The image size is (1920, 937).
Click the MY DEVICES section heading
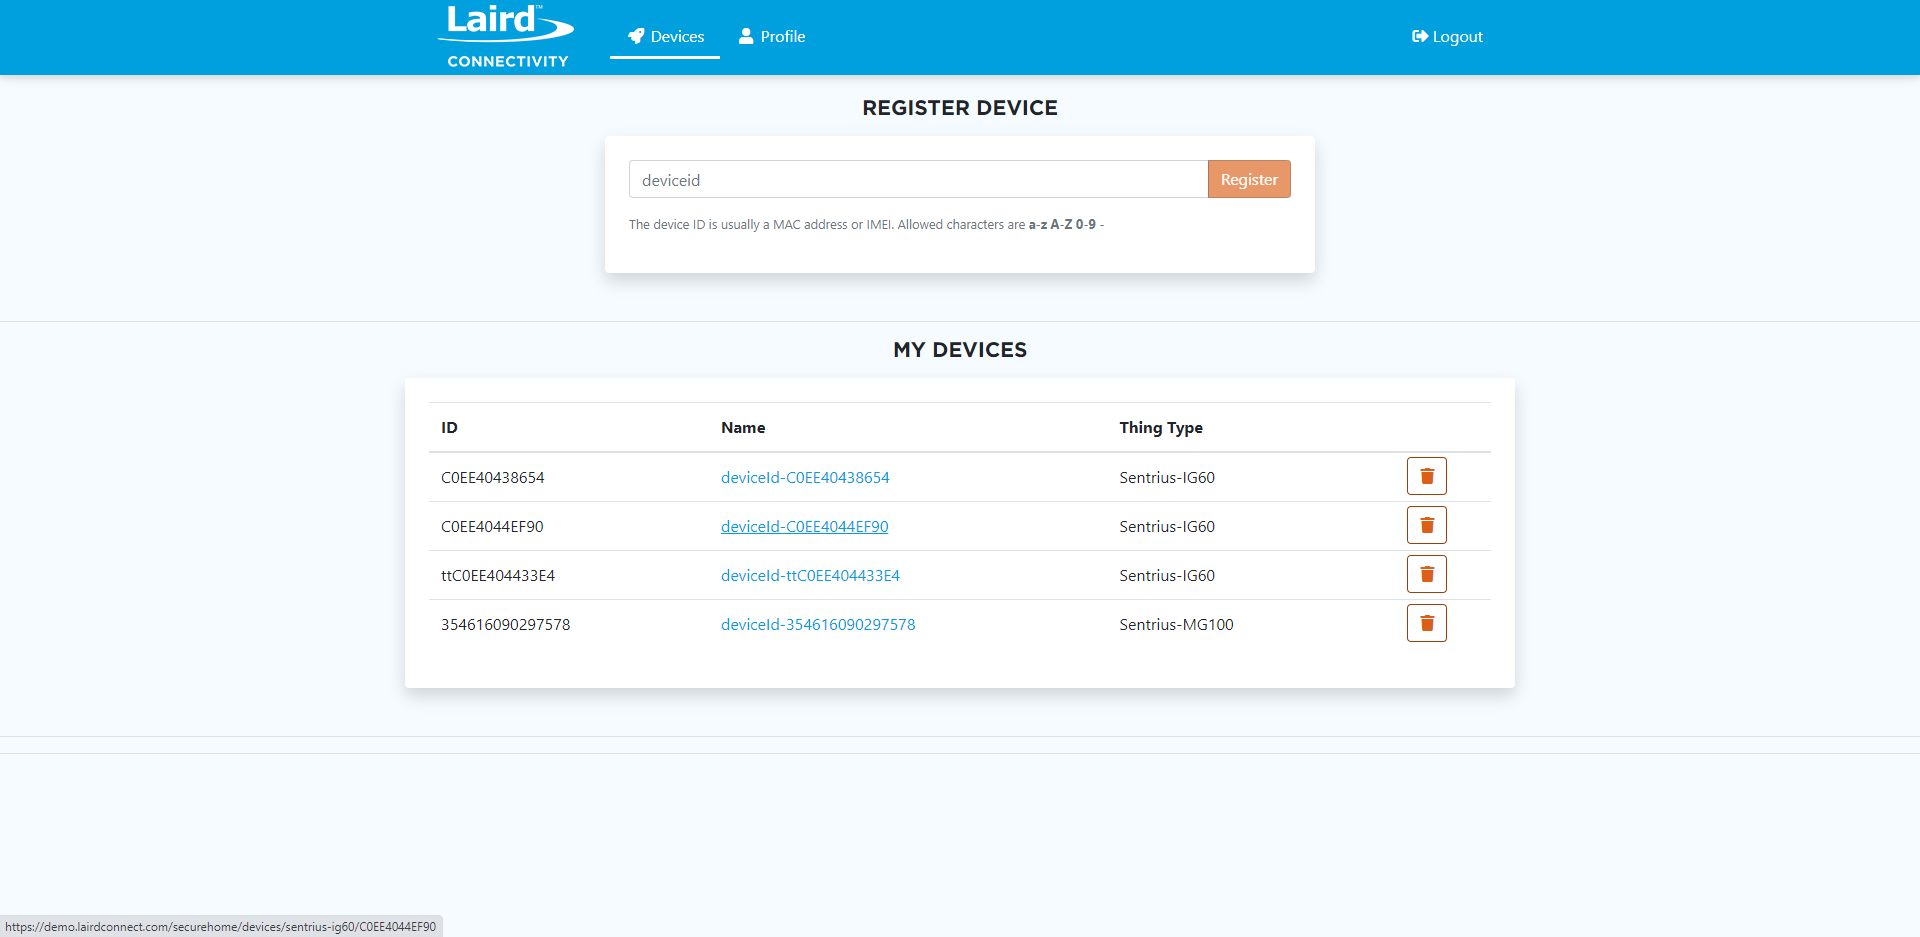[x=960, y=350]
